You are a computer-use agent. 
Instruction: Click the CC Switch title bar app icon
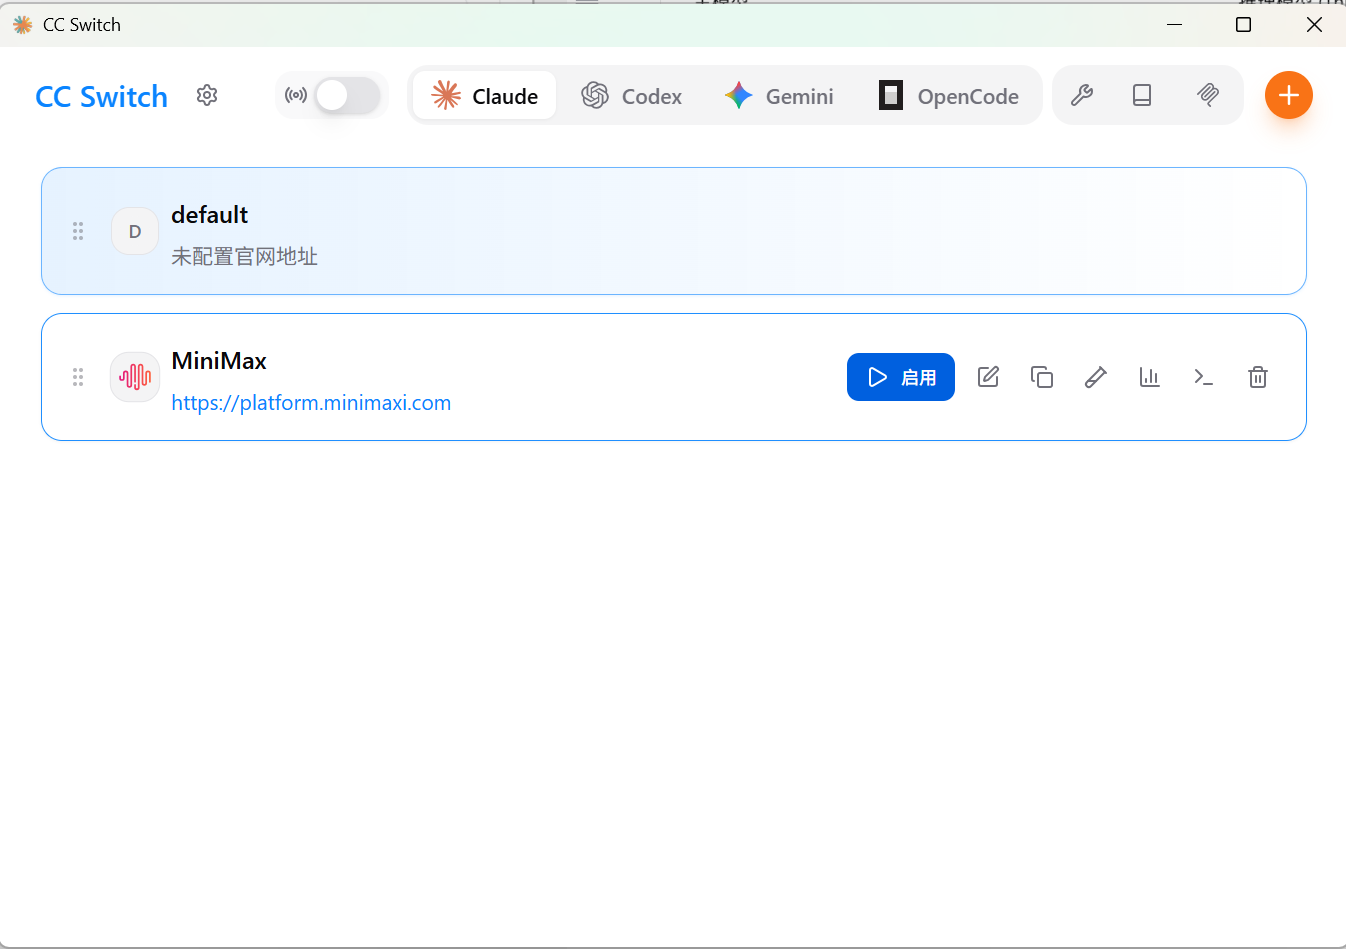click(x=22, y=24)
